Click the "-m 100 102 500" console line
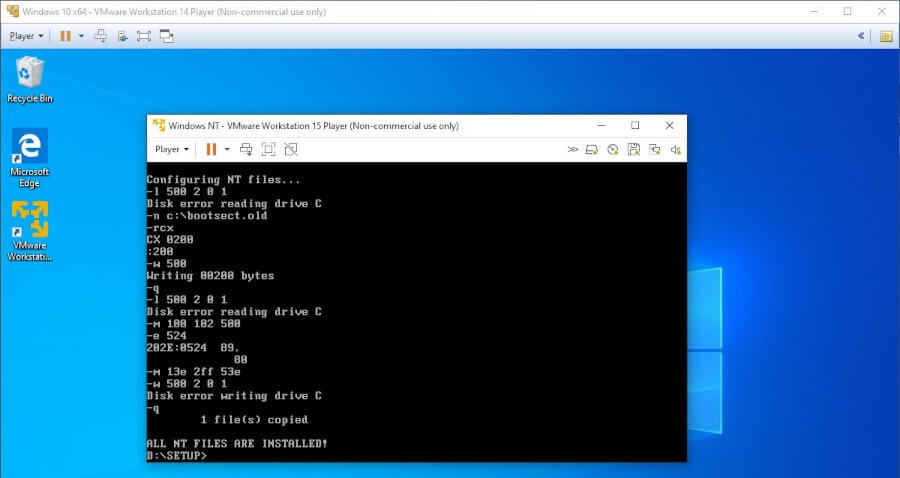900x478 pixels. [x=193, y=324]
